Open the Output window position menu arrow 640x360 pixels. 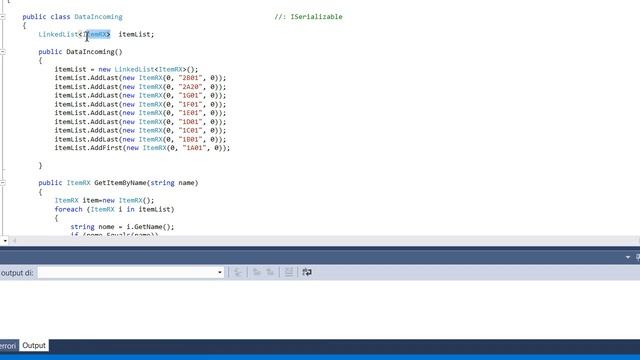point(628,257)
